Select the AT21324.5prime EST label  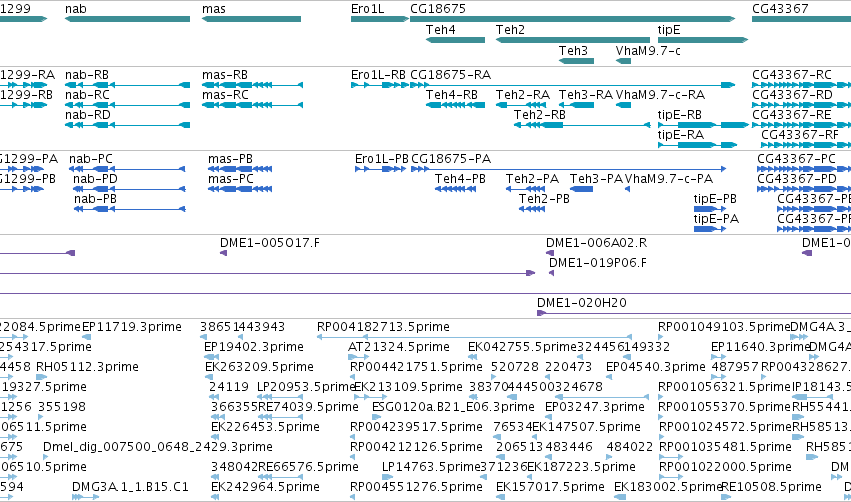tap(399, 347)
